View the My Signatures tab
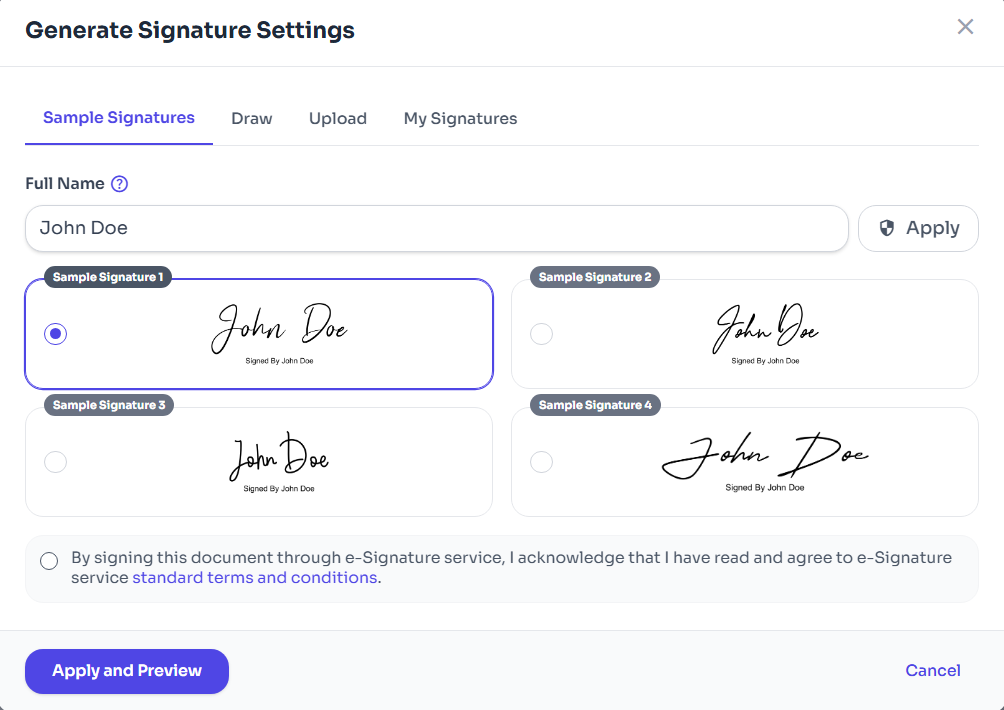The image size is (1004, 710). [x=460, y=118]
